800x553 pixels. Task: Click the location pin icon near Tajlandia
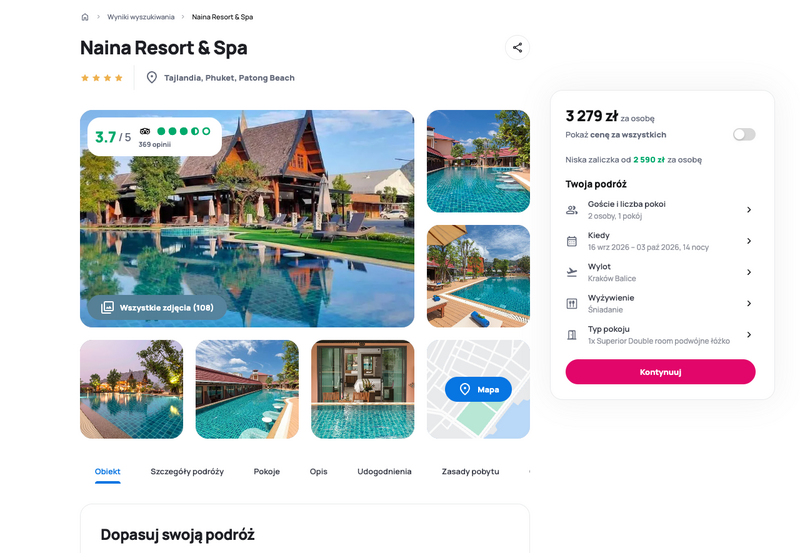coord(152,78)
